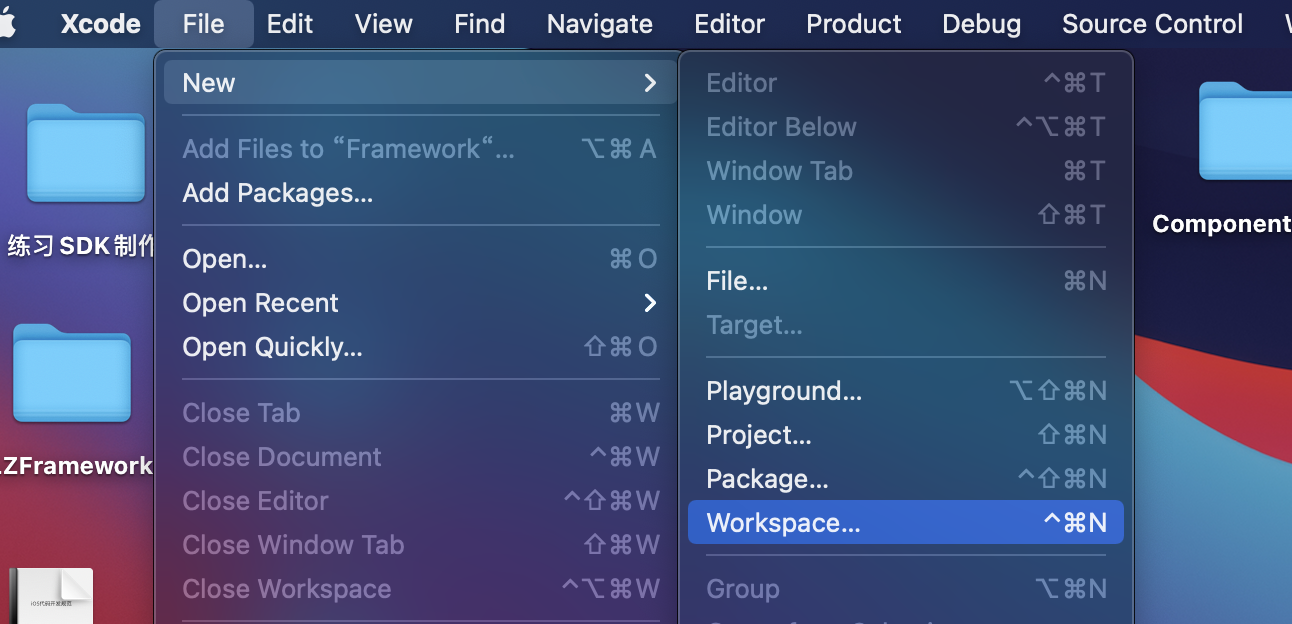Viewport: 1292px width, 624px height.
Task: Choose Editor Below submenu item
Action: (x=906, y=127)
